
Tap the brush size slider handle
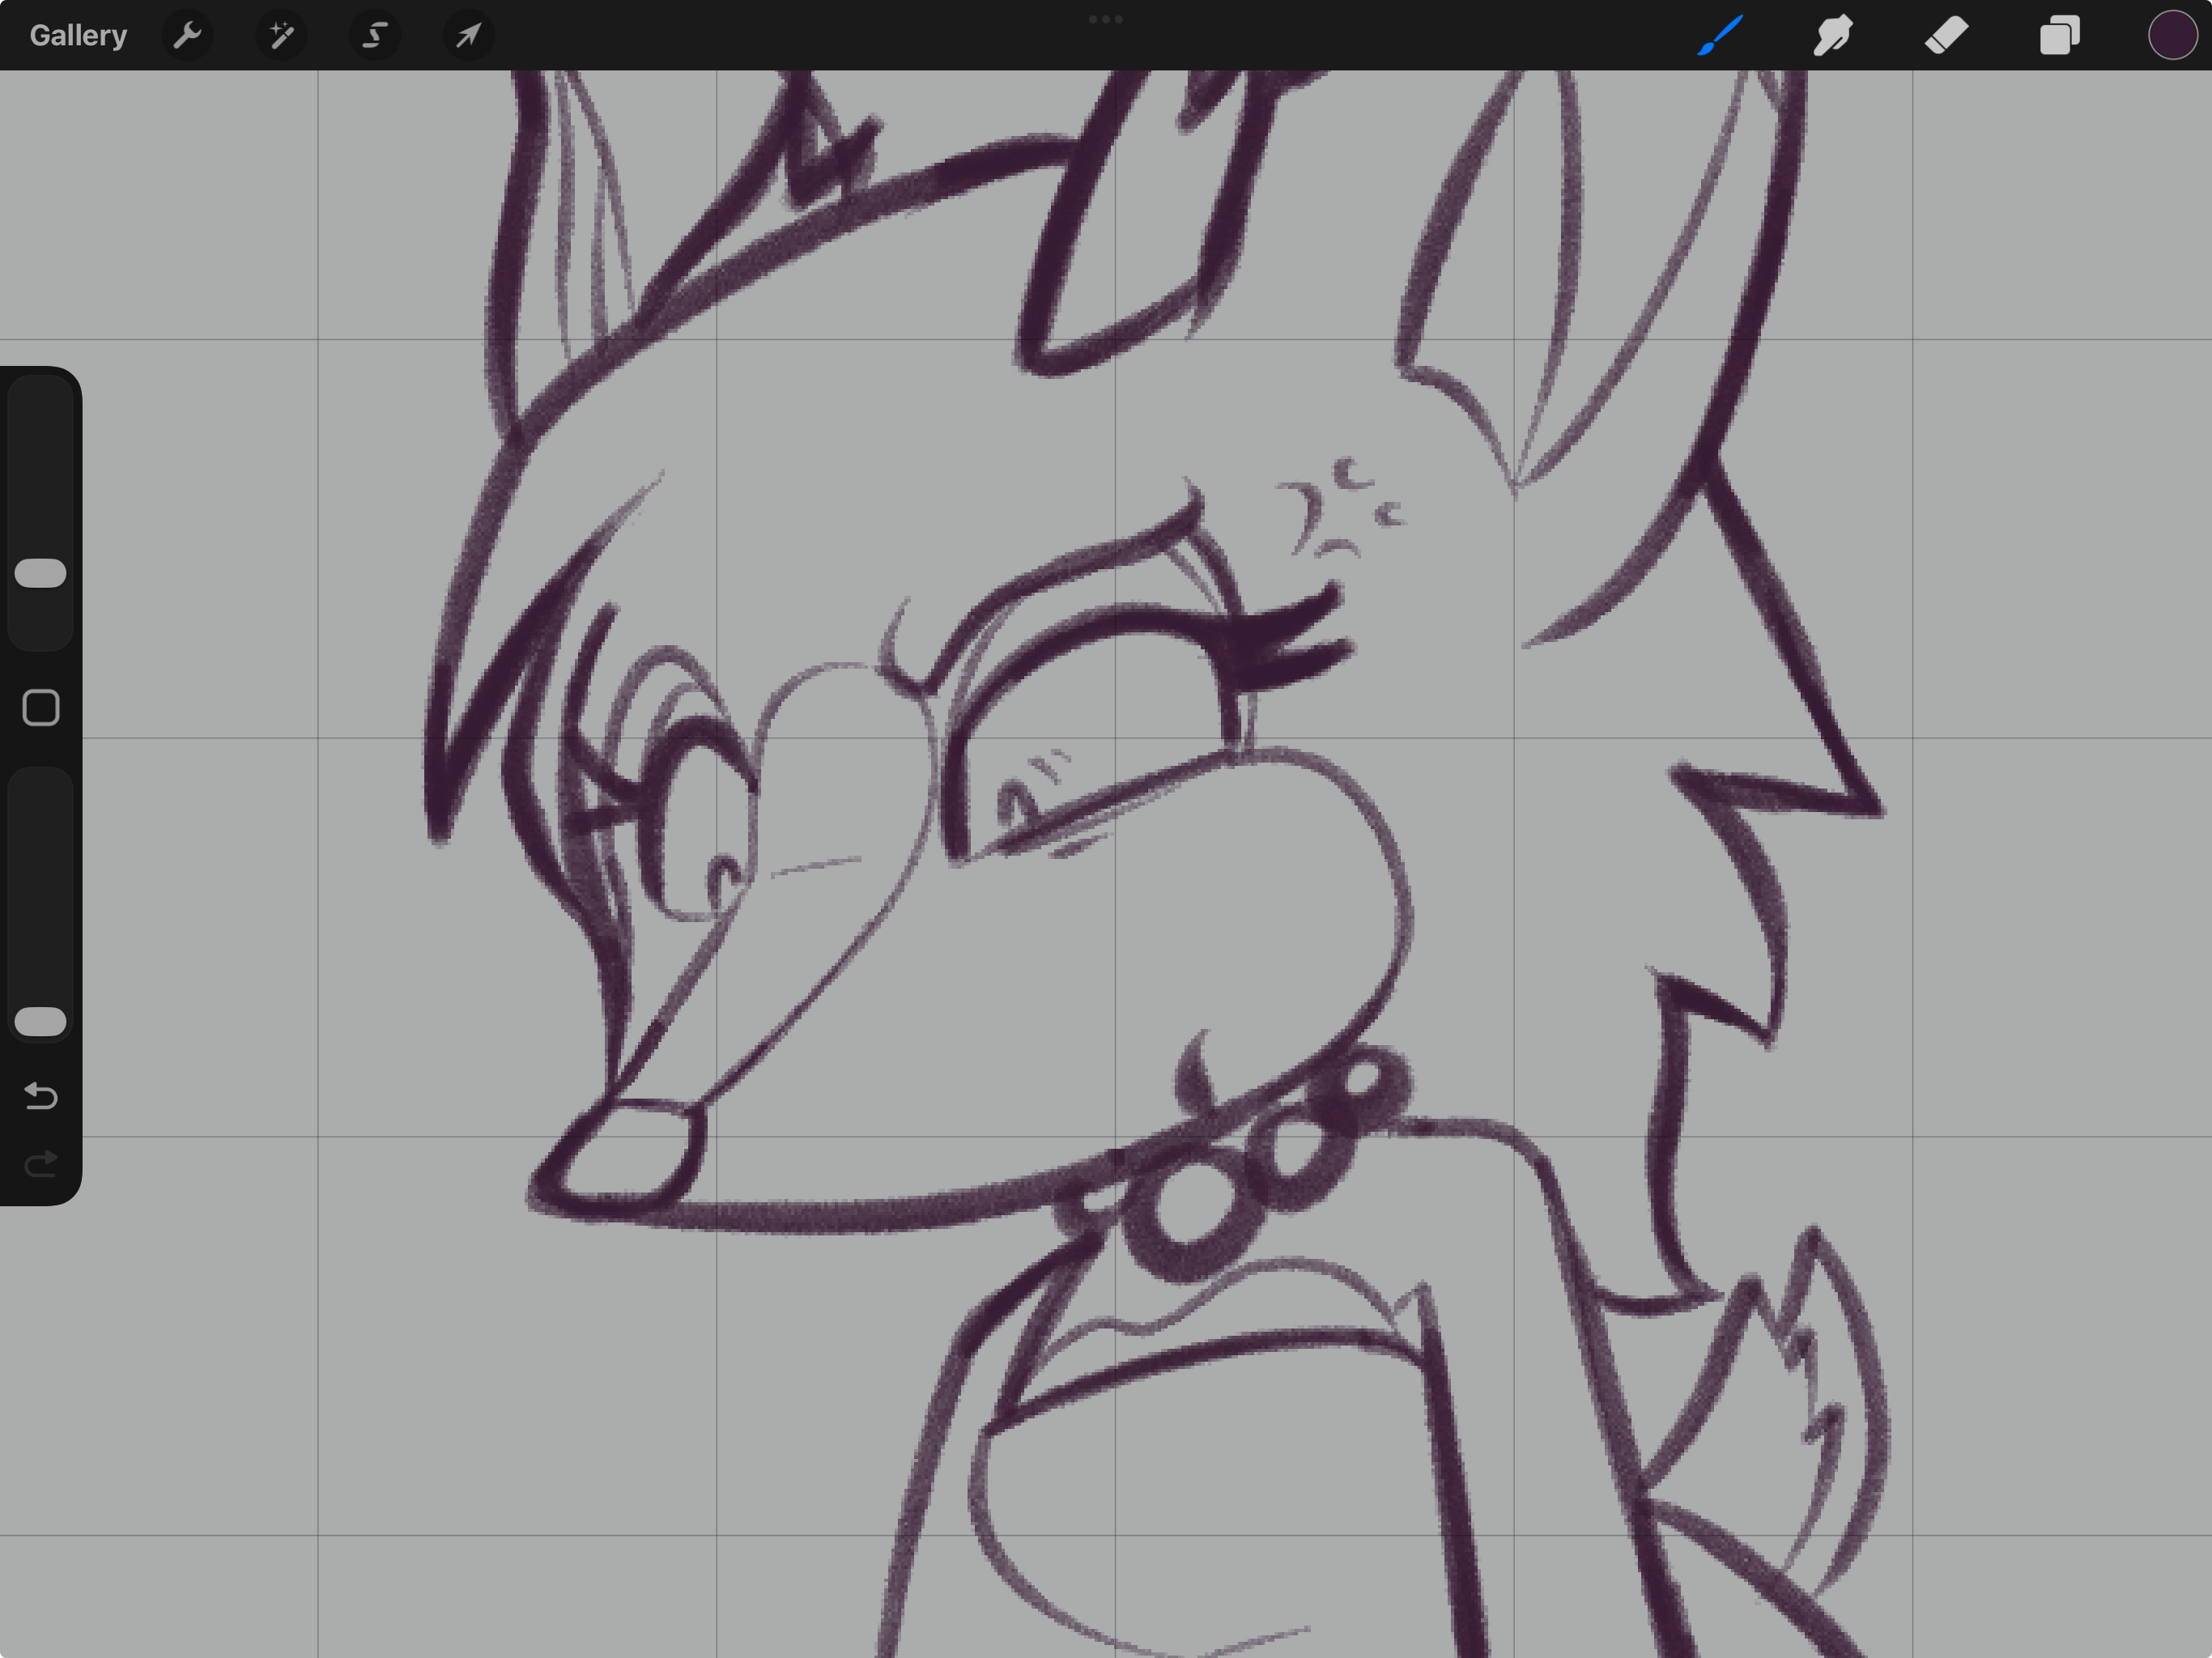coord(41,573)
